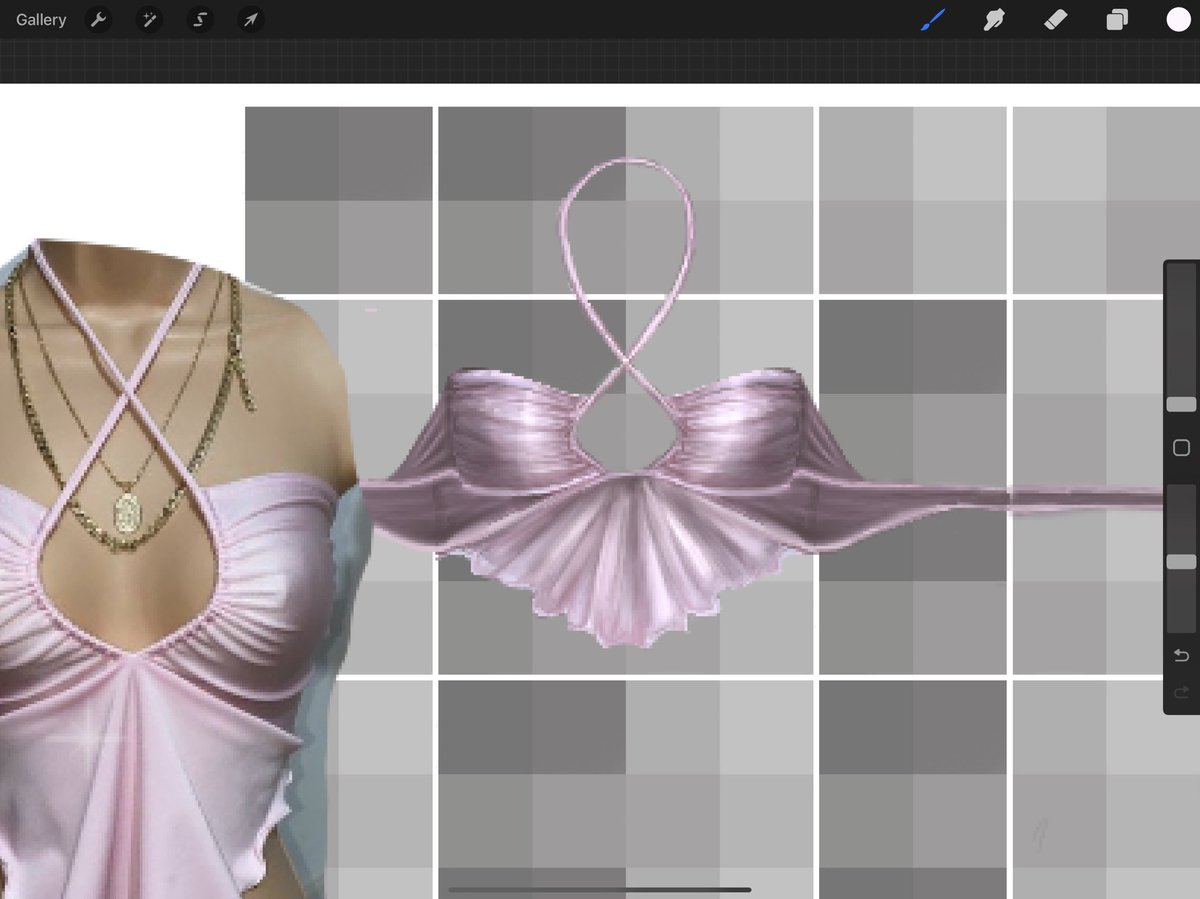Adjust the brush opacity slider
Screen dimensions: 1200x899
1181,563
